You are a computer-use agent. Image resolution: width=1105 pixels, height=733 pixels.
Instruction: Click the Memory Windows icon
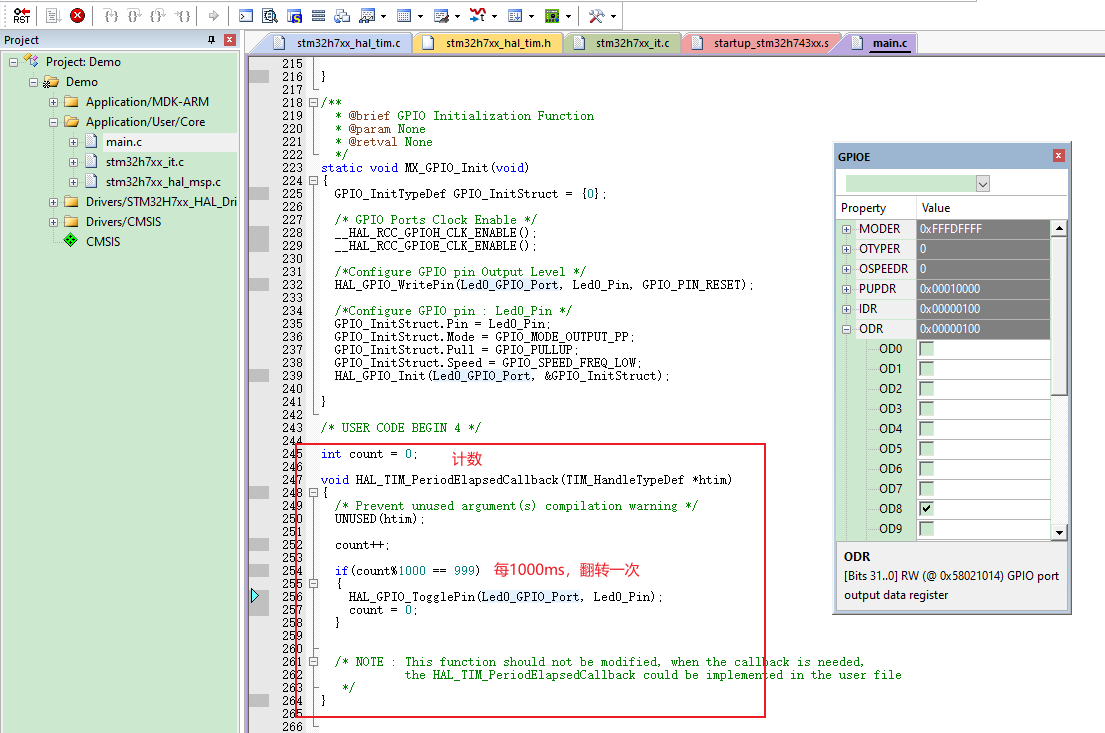click(x=404, y=16)
